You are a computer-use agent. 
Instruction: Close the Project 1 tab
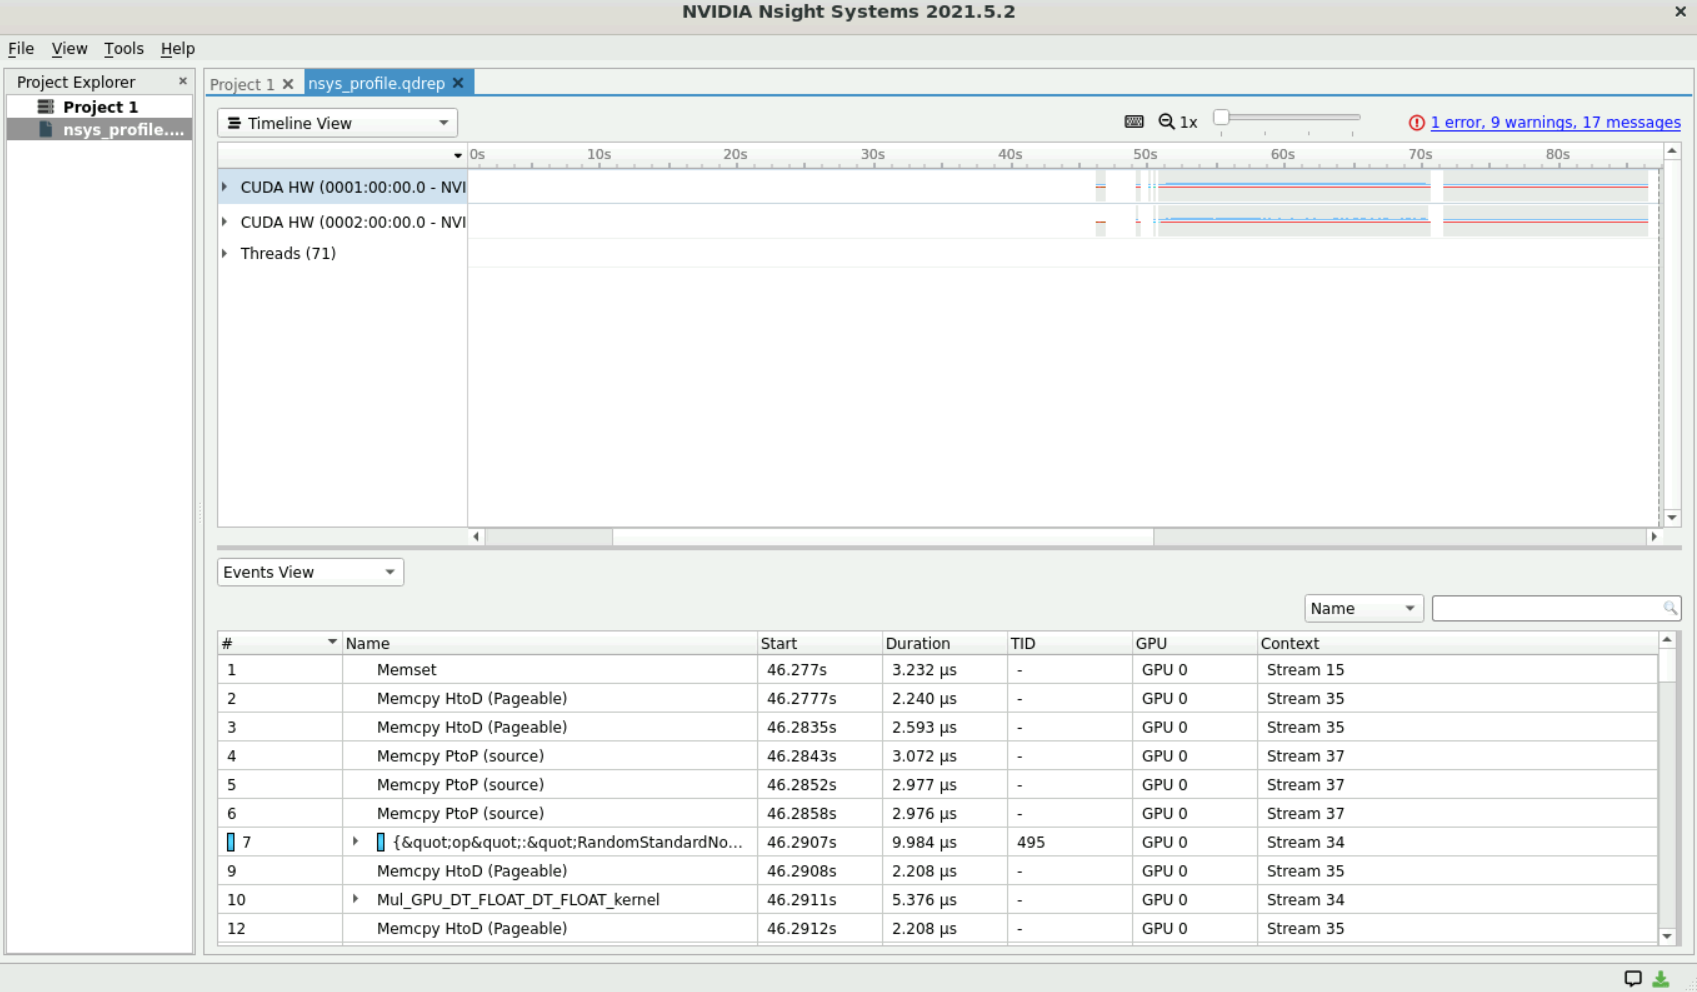[288, 84]
